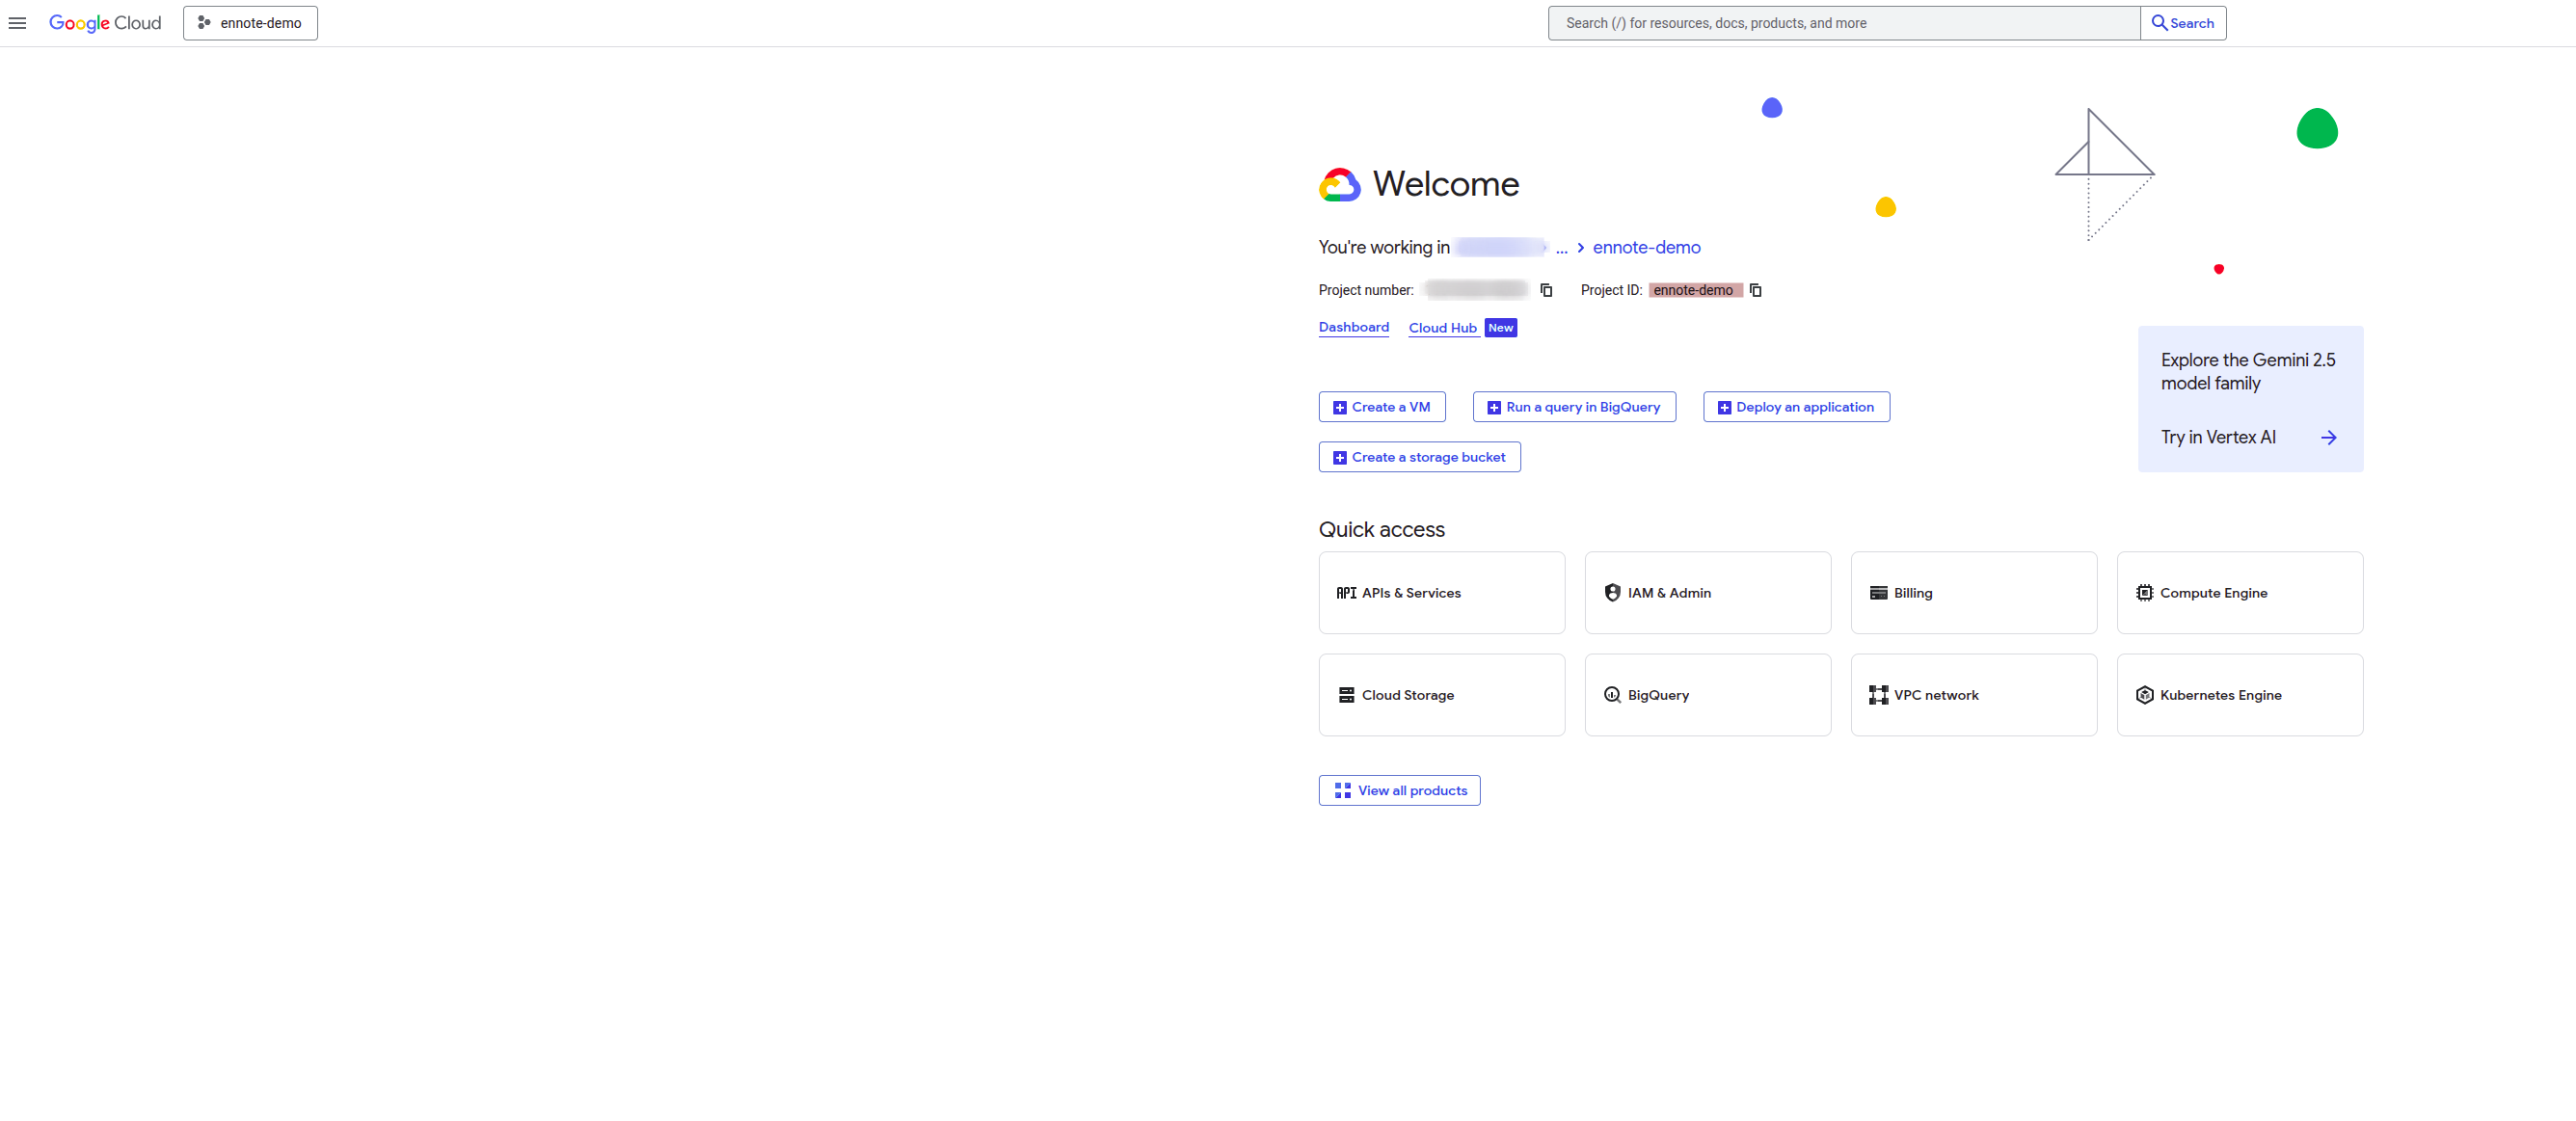Click the Billing card icon
This screenshot has width=2576, height=1121.
(x=1878, y=593)
